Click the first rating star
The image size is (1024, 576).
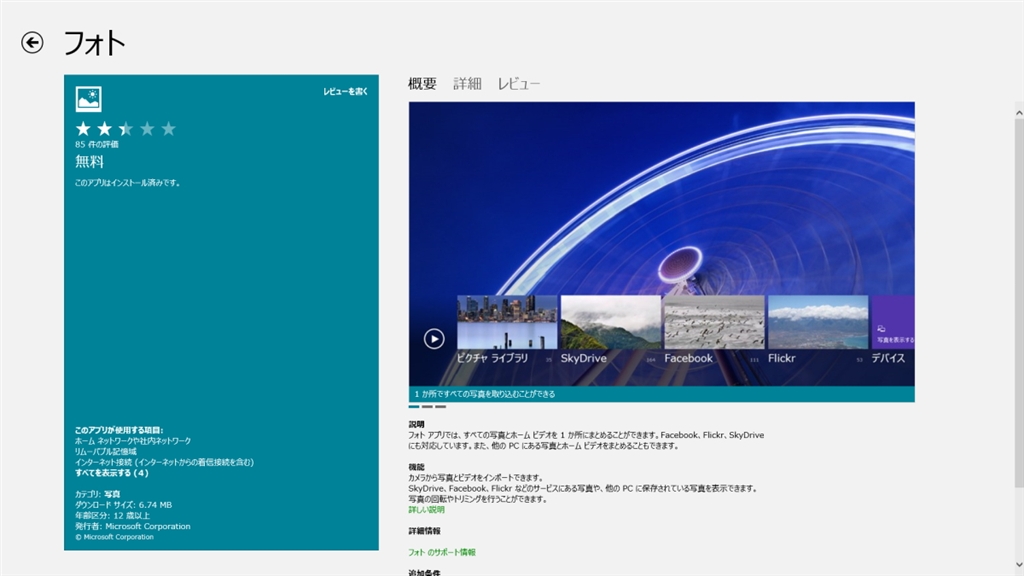pyautogui.click(x=83, y=129)
